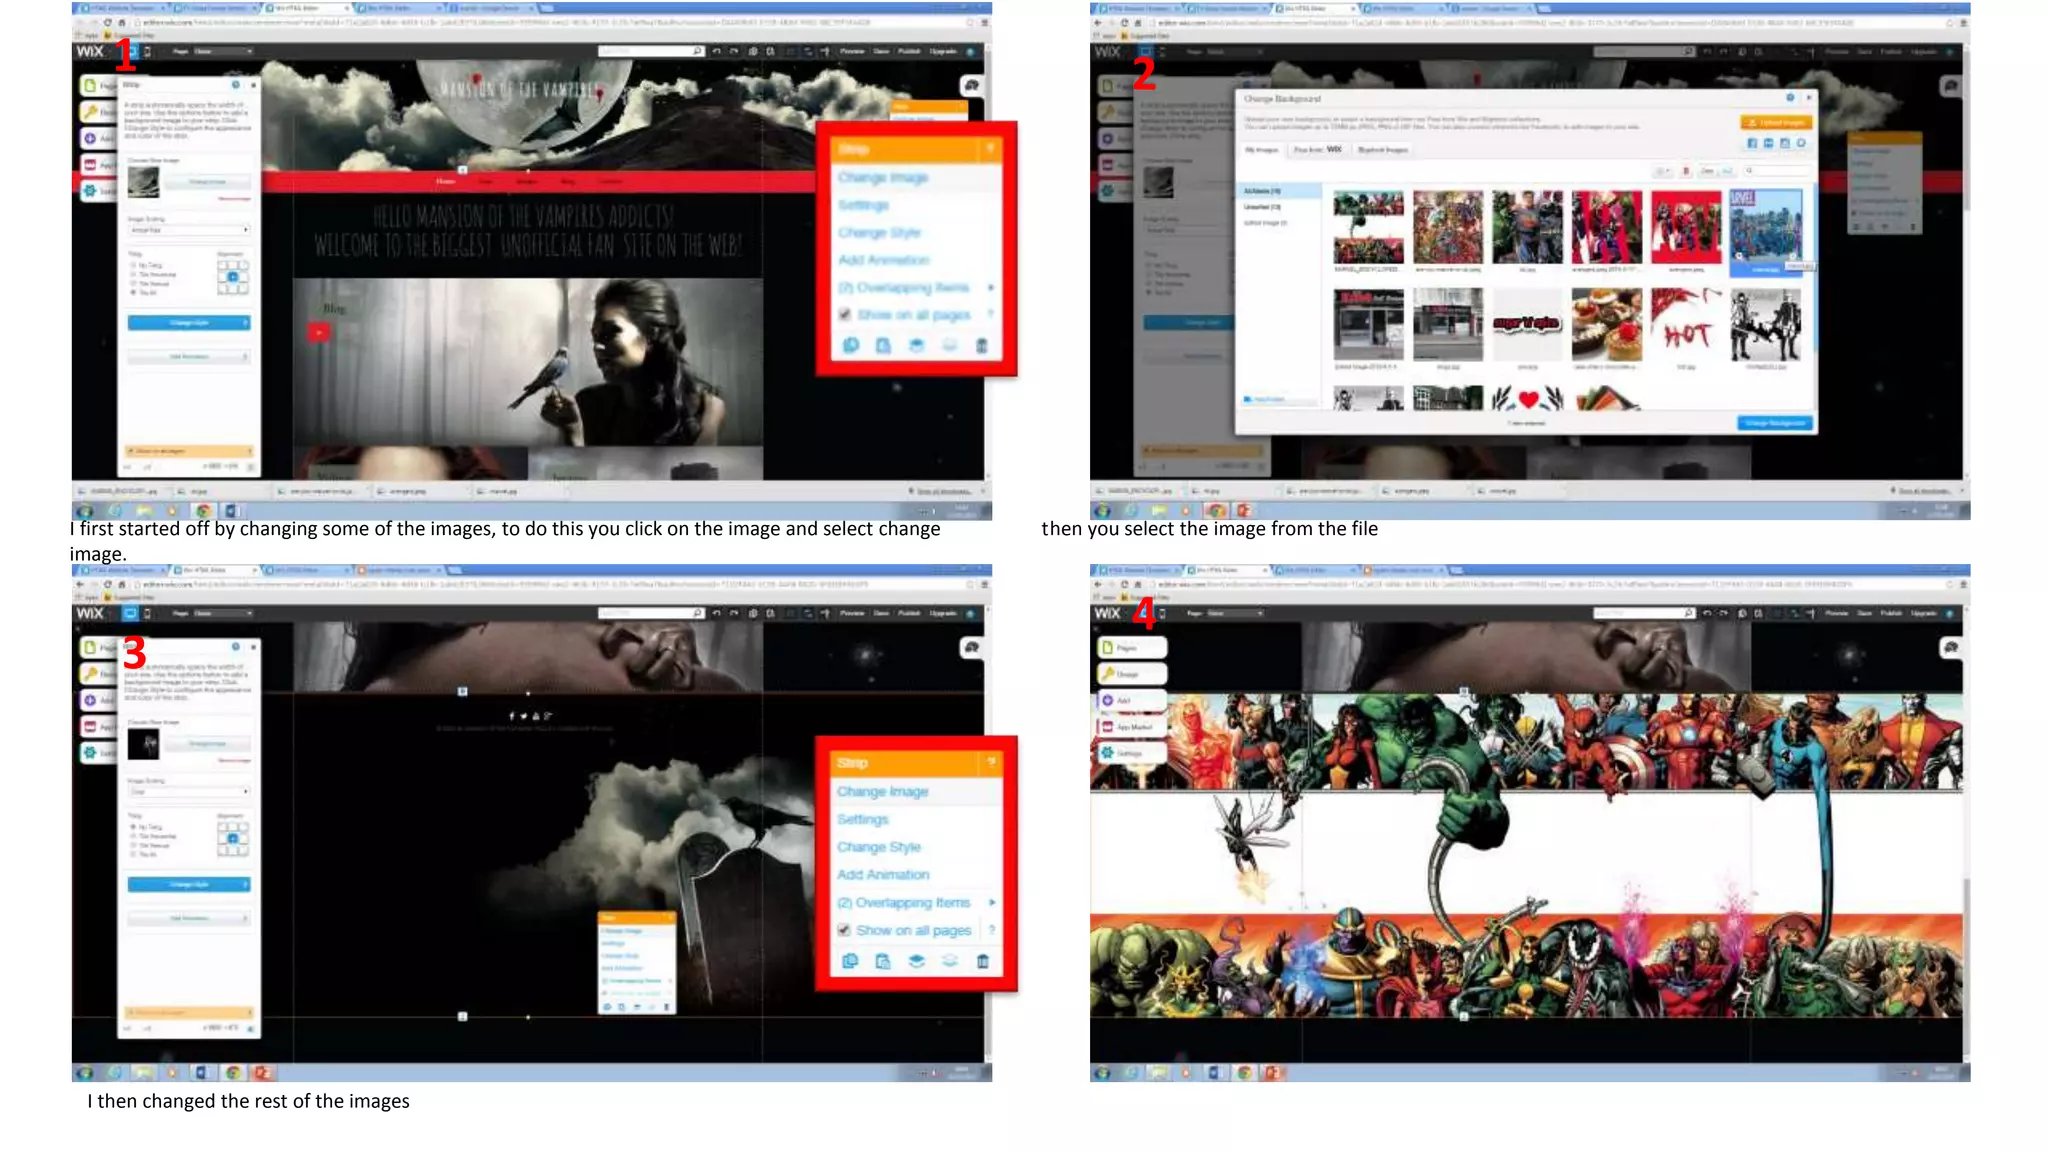
Task: Uncheck Show on all pages in screenshot 1 menu
Action: point(845,315)
